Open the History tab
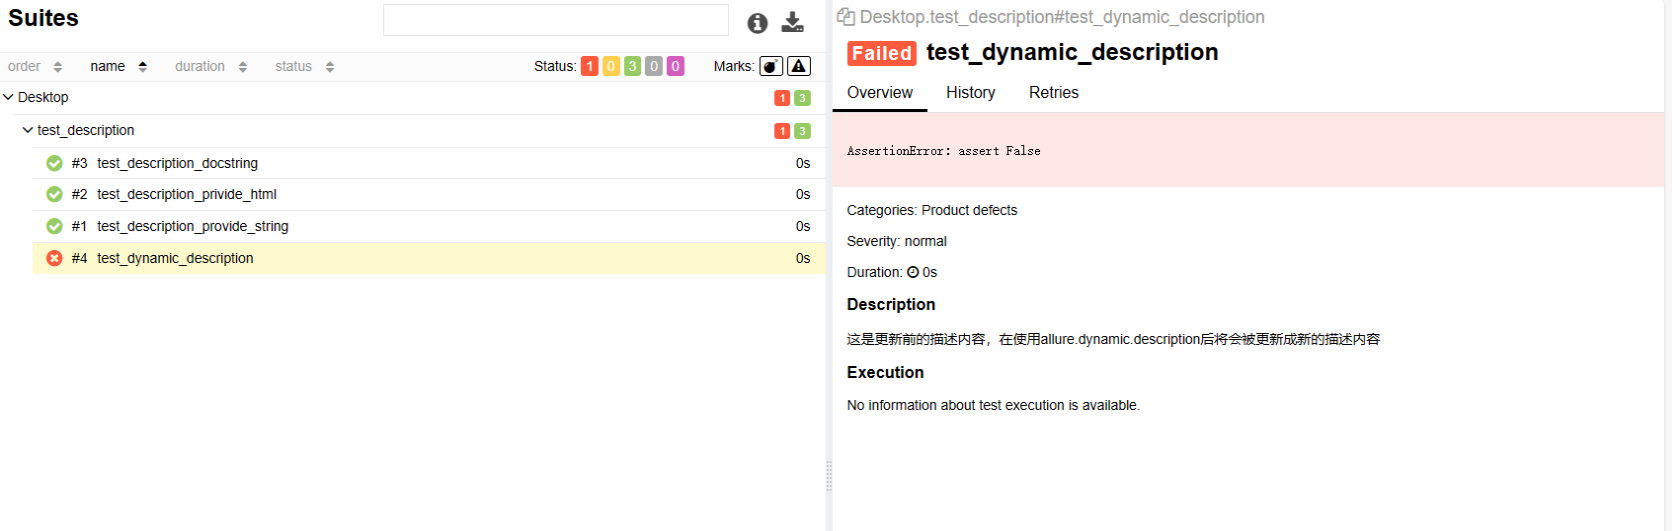 point(970,92)
